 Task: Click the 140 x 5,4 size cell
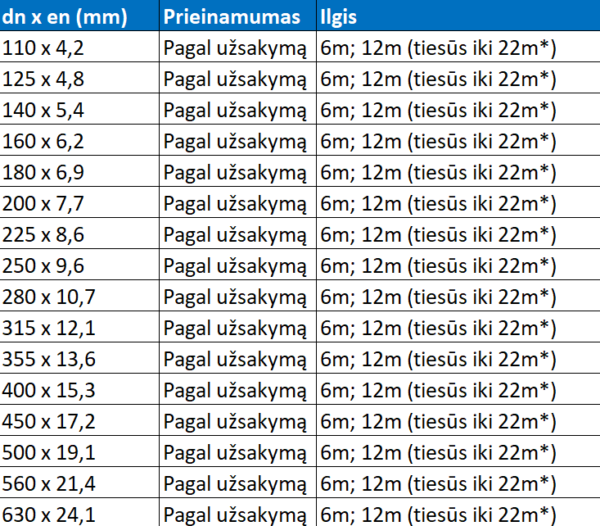tap(79, 109)
